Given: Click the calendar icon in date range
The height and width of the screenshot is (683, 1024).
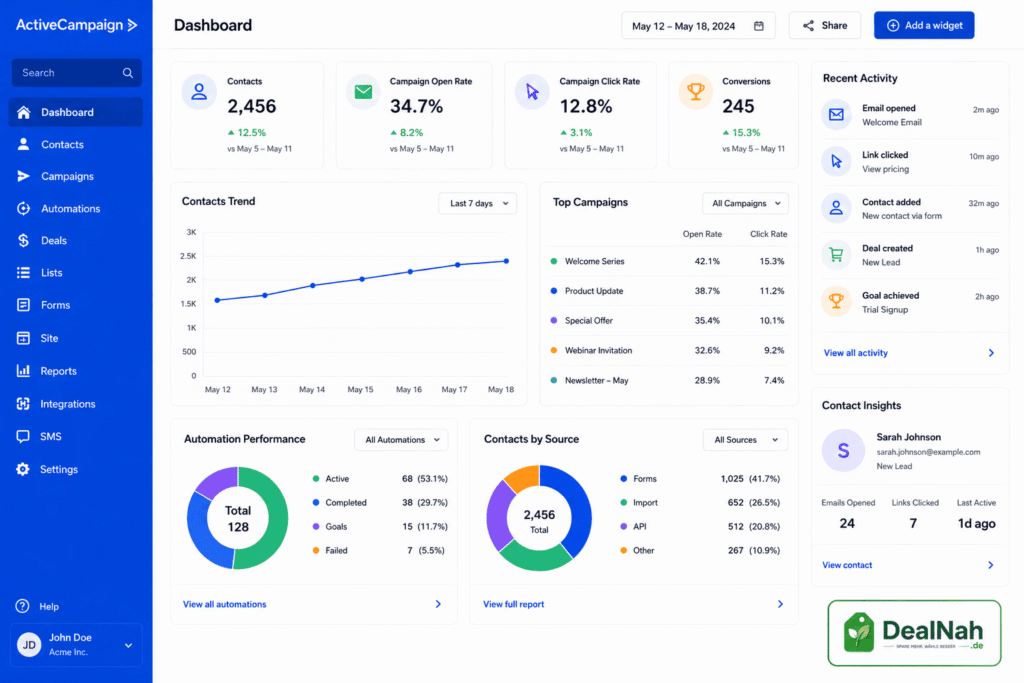Looking at the screenshot, I should 759,26.
